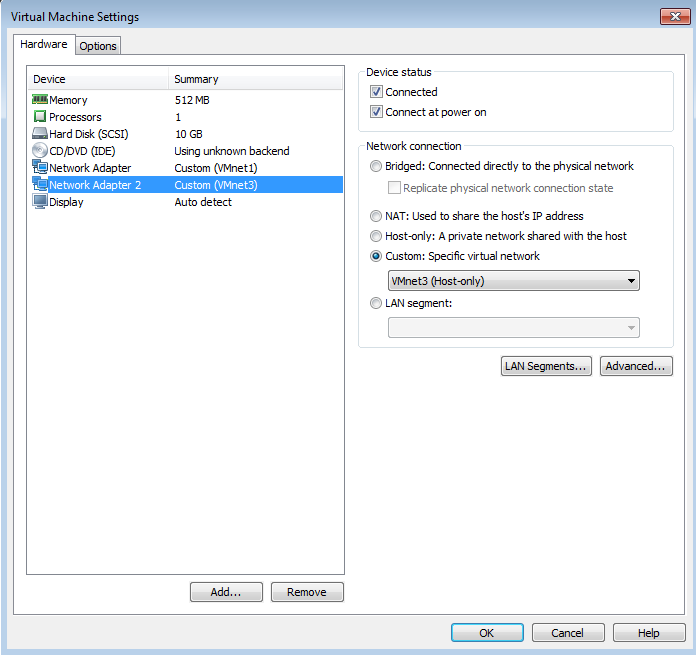The image size is (696, 655).
Task: Click the Add... button
Action: coord(226,592)
